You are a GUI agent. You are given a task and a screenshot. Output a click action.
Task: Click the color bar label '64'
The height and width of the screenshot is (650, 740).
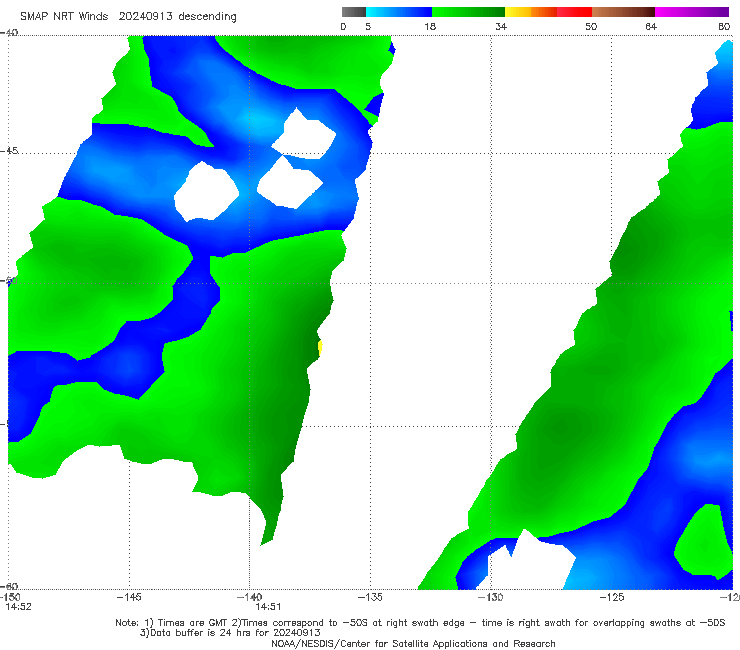[x=651, y=26]
